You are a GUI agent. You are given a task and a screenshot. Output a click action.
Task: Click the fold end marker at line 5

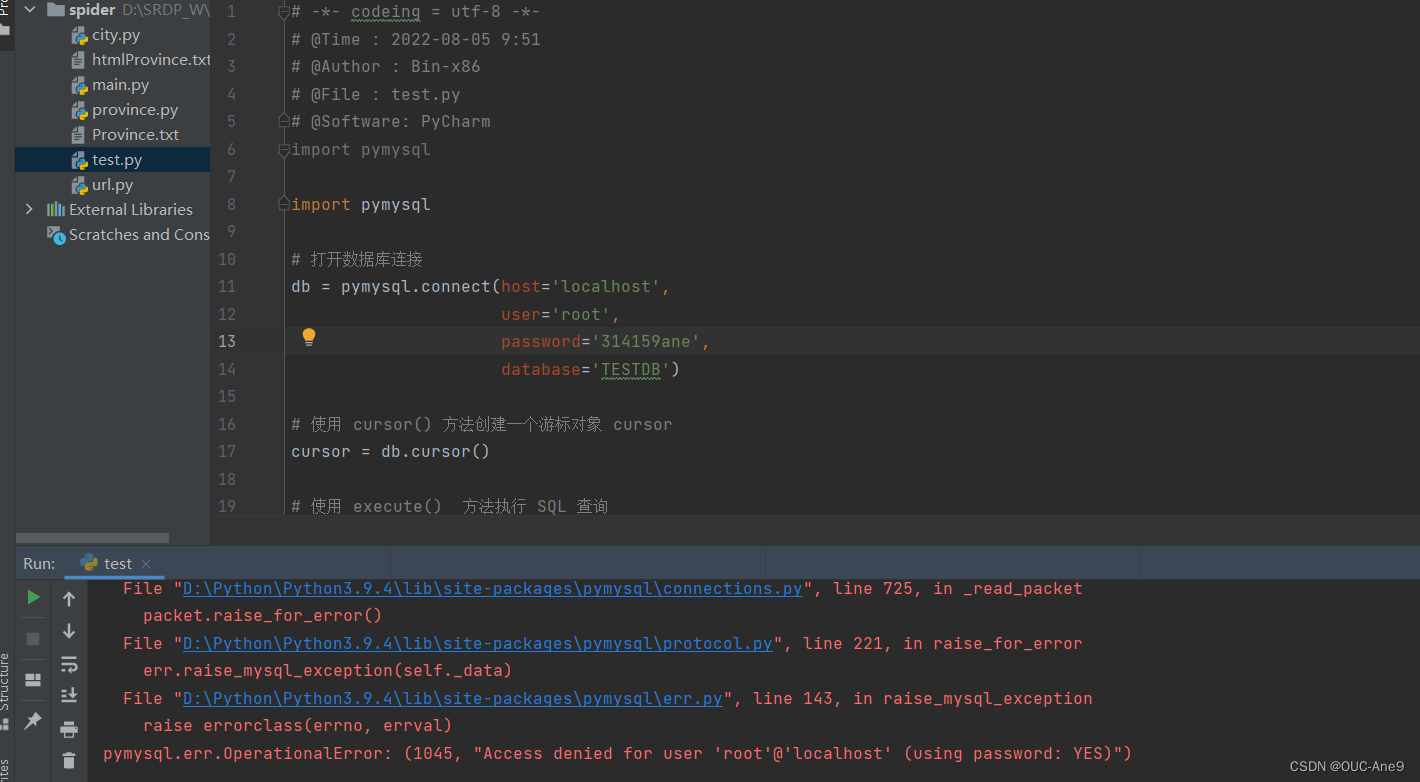284,121
